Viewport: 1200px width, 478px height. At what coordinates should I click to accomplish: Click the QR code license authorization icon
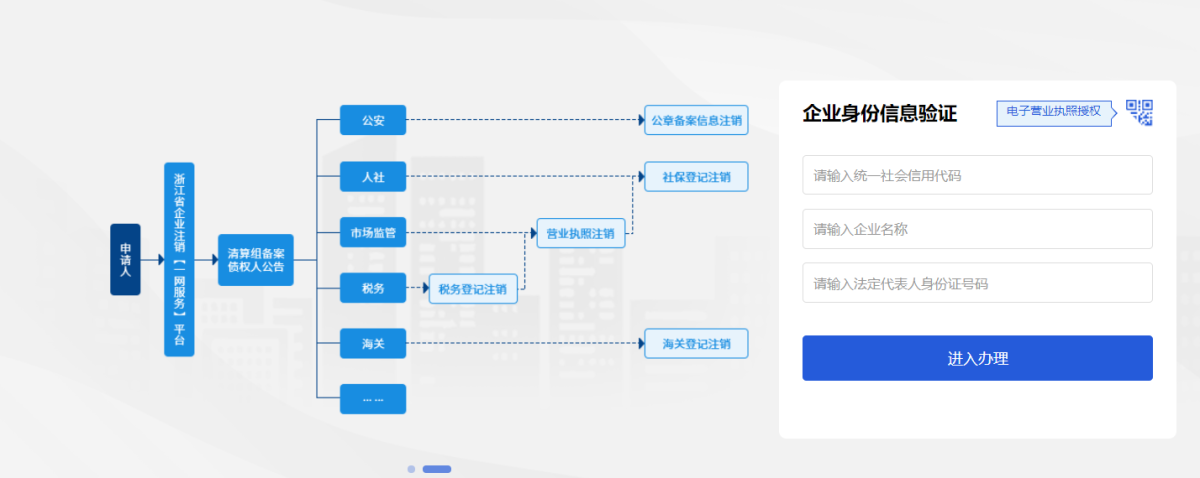tap(1139, 112)
